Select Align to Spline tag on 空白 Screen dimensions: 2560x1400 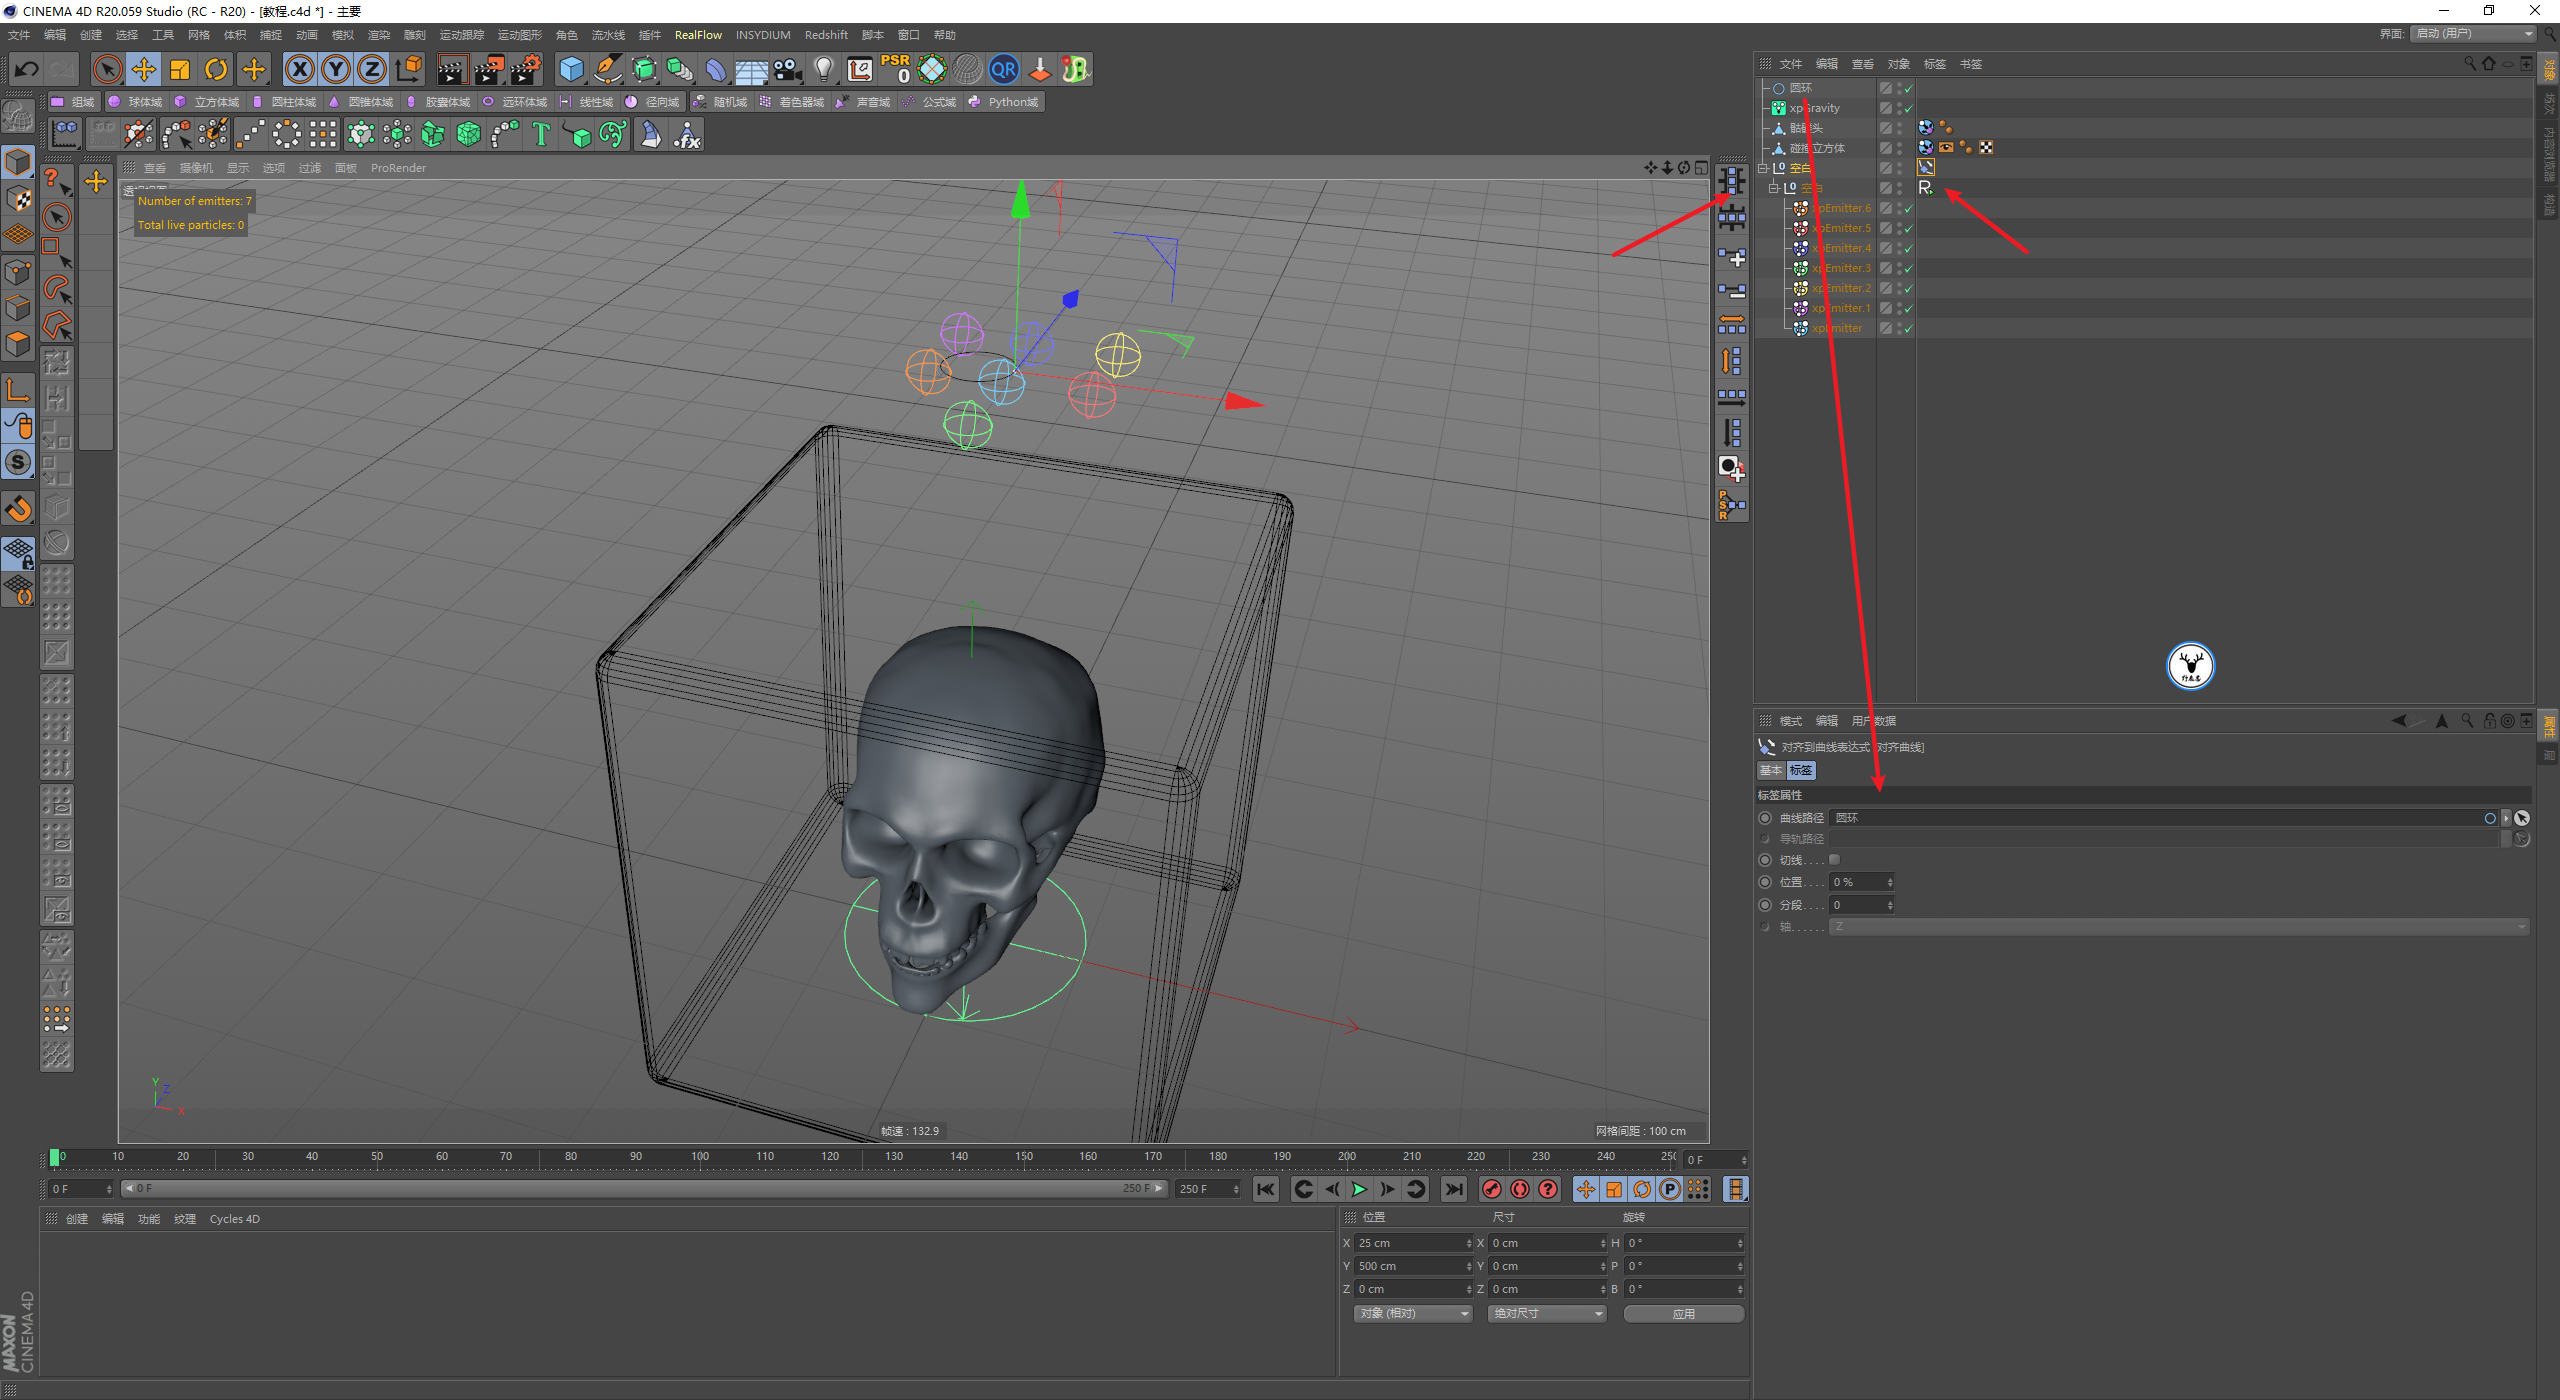click(x=1926, y=168)
